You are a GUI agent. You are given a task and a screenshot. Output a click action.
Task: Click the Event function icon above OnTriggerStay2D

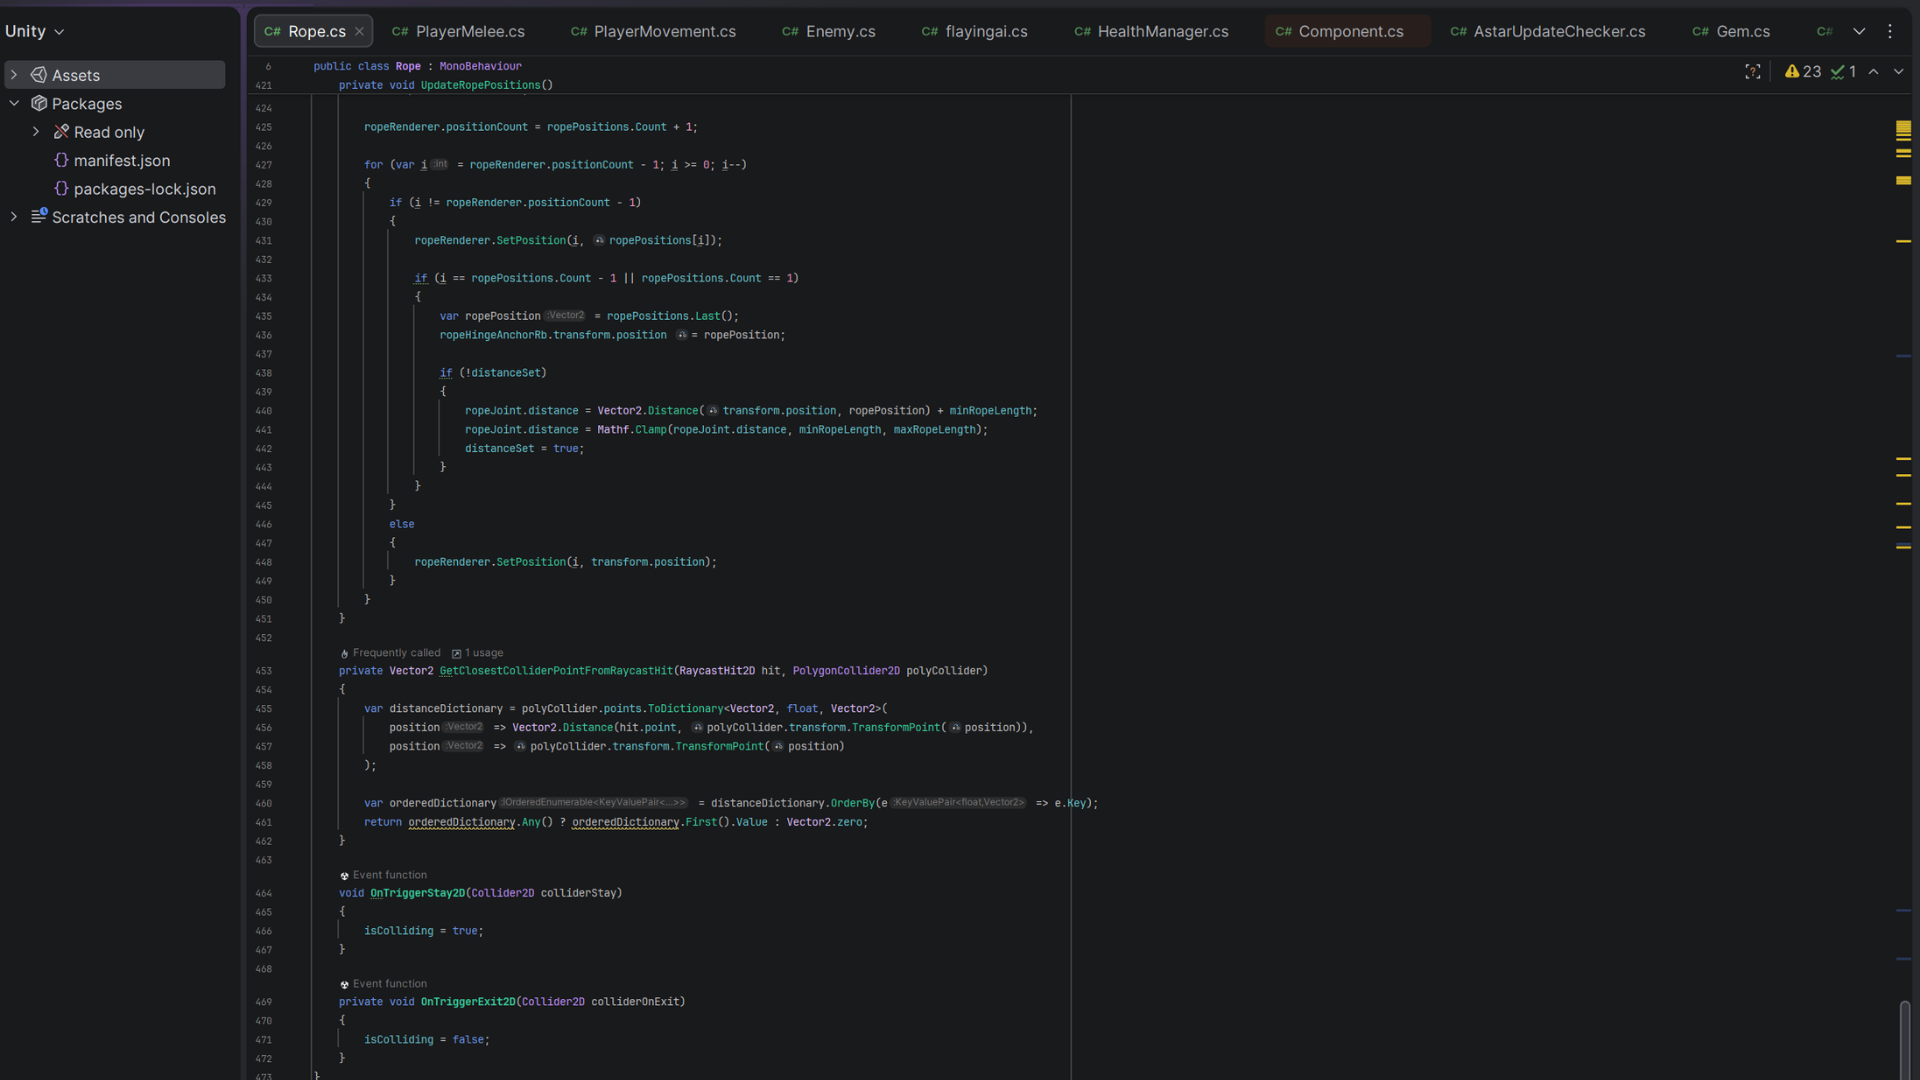pos(344,876)
